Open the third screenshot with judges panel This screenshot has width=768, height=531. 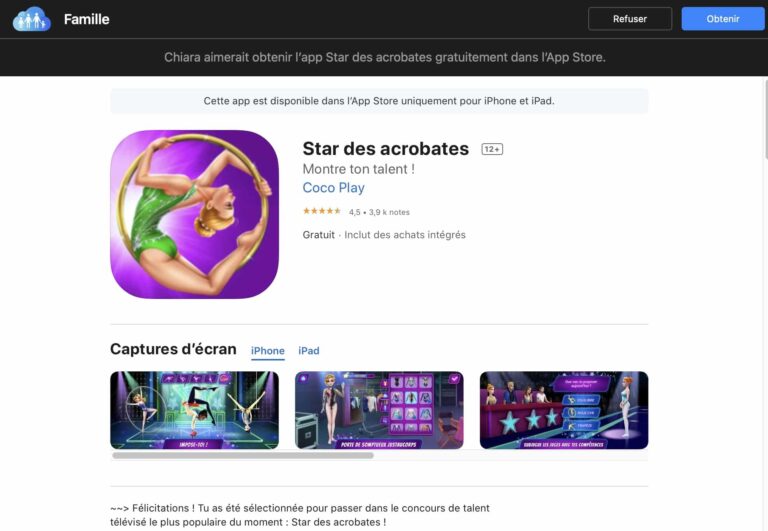(564, 410)
